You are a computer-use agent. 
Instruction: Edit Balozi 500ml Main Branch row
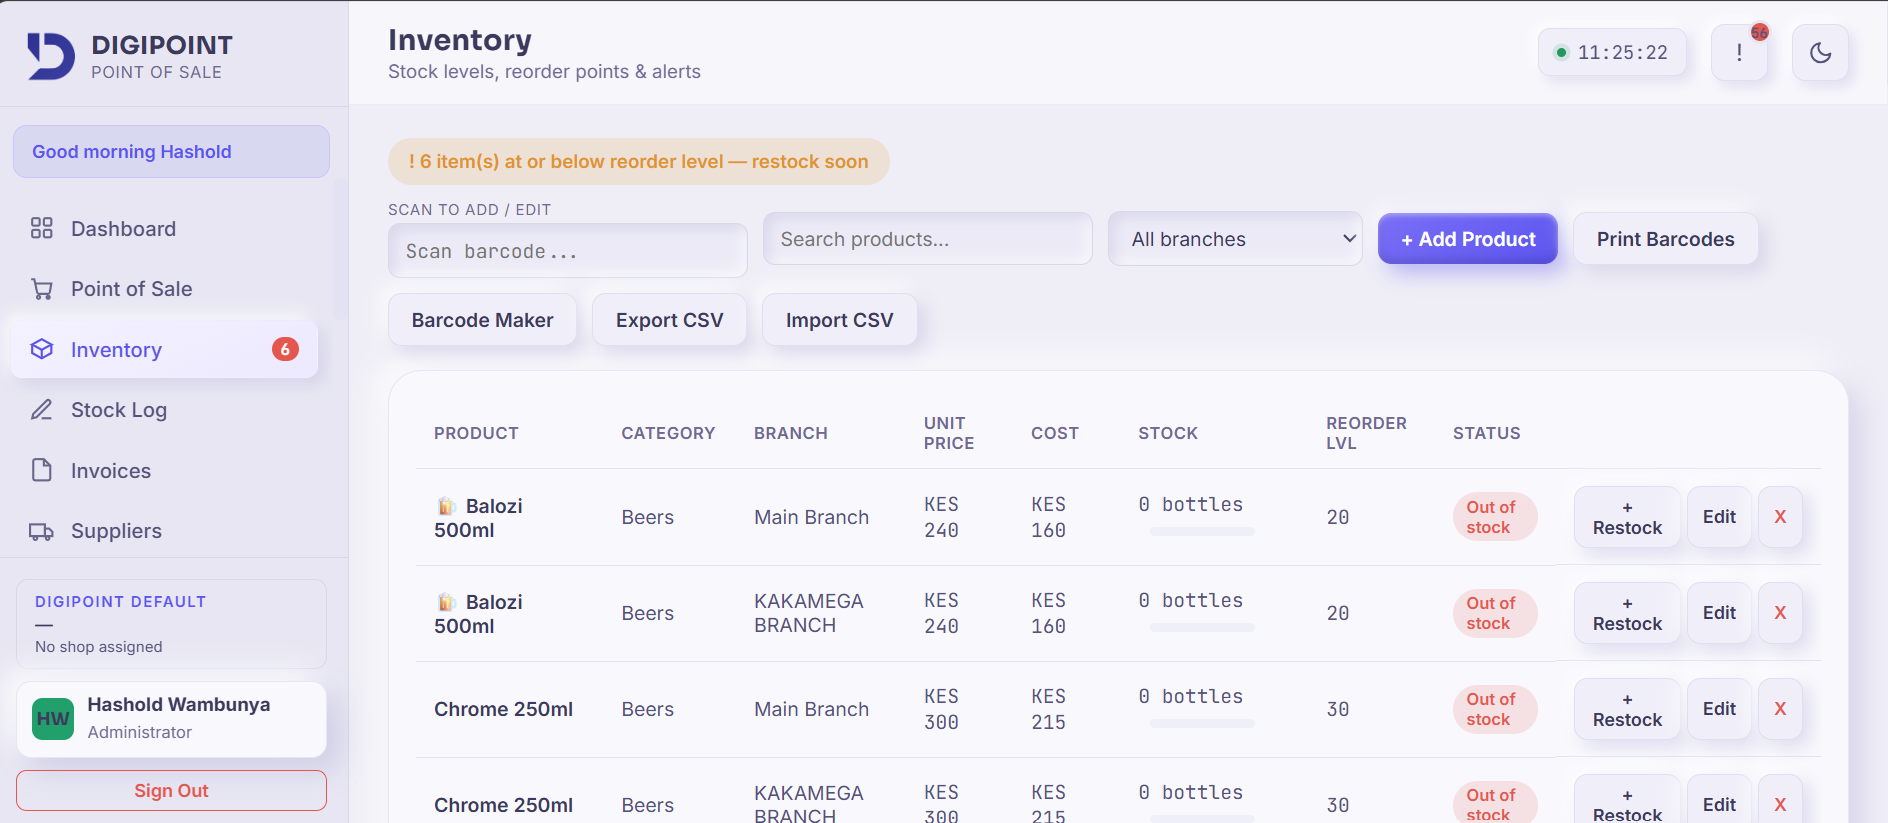1719,517
